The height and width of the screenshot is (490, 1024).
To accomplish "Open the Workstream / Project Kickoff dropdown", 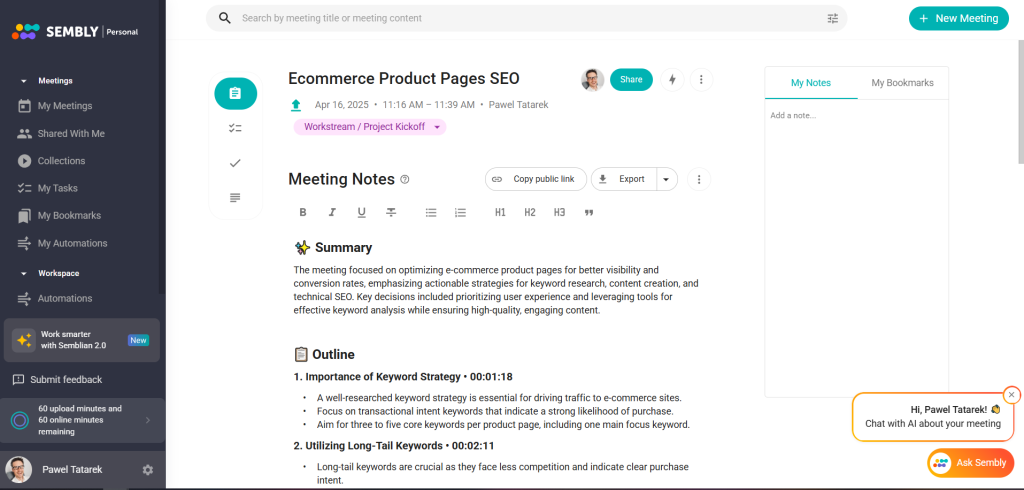I will pyautogui.click(x=370, y=127).
